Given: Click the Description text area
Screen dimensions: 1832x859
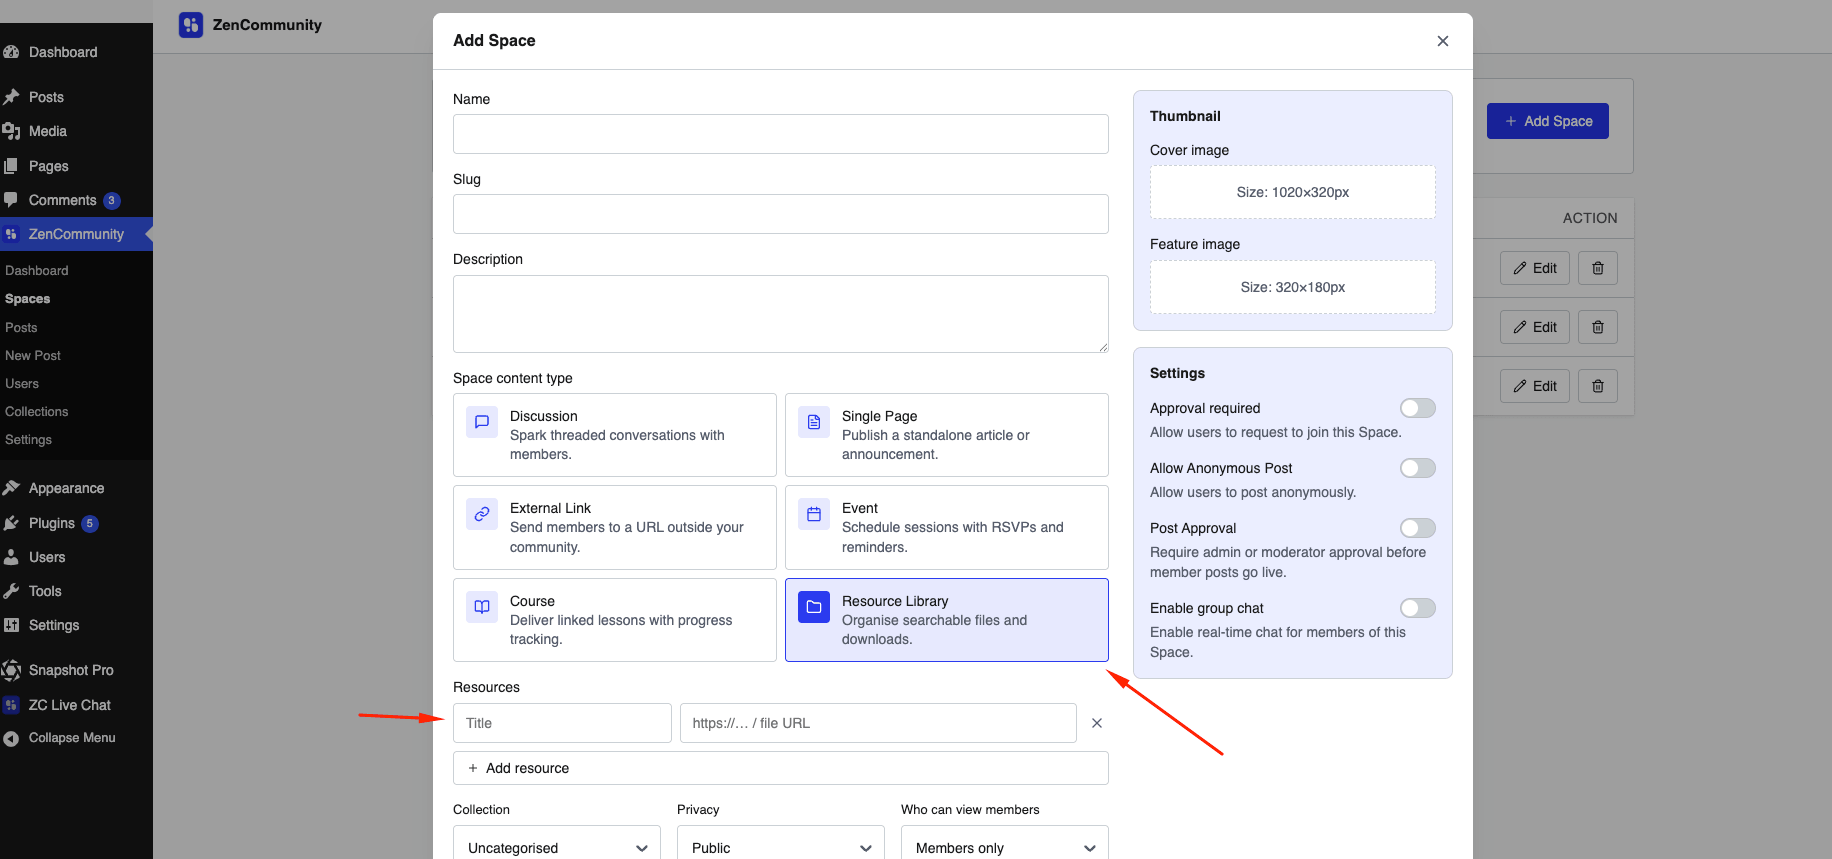Looking at the screenshot, I should [781, 314].
